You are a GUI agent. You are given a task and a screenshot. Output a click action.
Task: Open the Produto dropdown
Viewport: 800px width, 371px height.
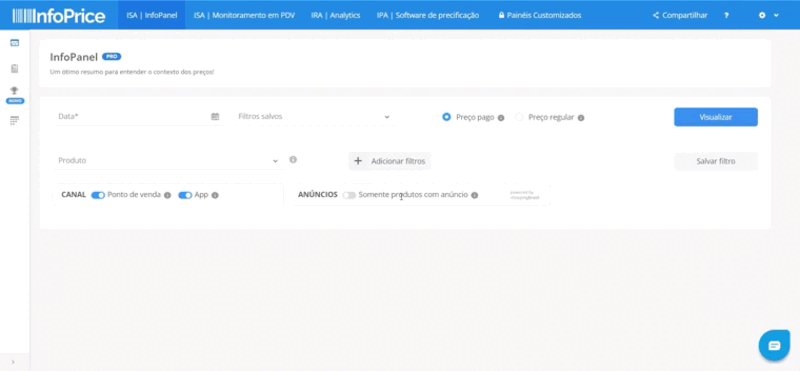pos(168,160)
